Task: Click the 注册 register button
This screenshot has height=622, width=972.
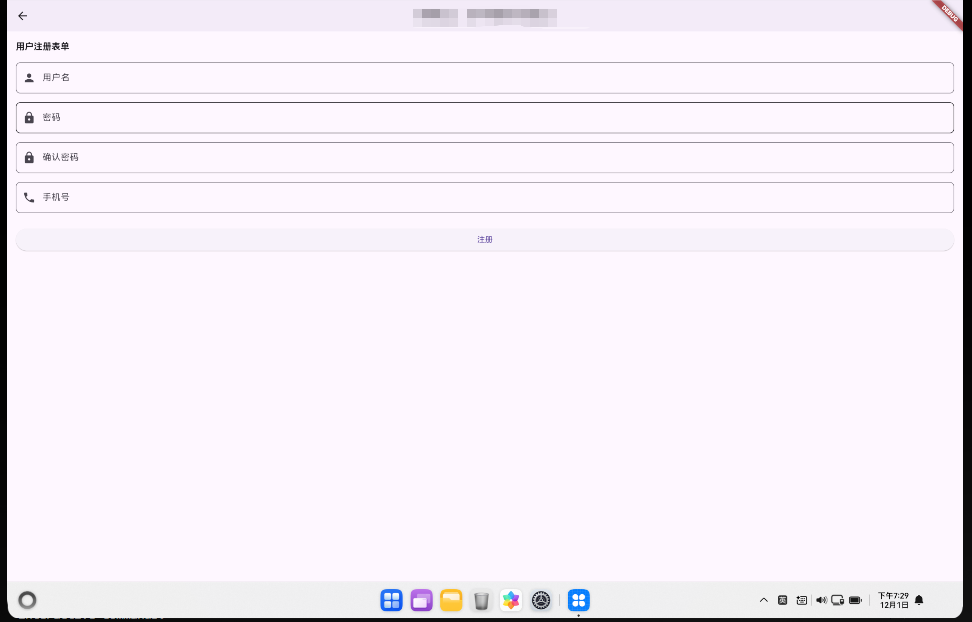Action: (x=485, y=239)
